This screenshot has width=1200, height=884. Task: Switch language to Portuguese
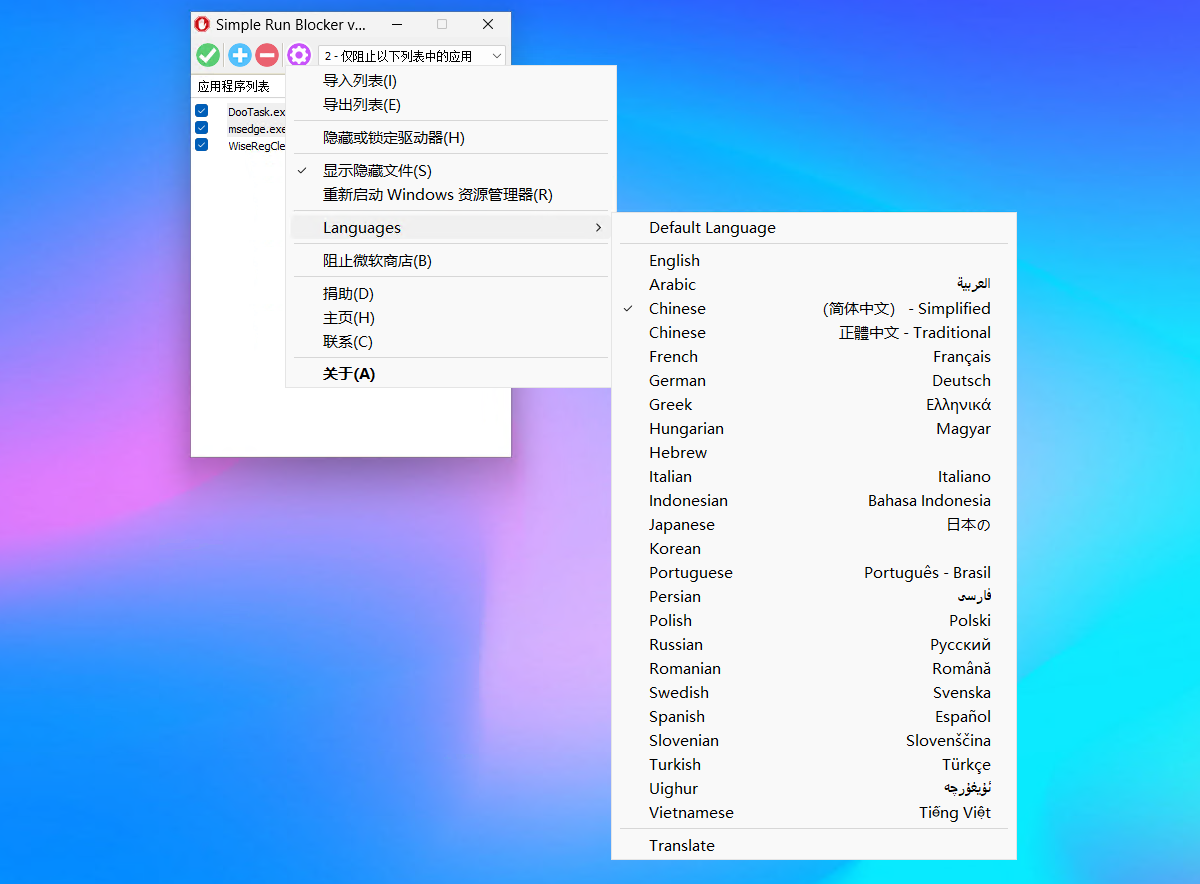(x=814, y=573)
